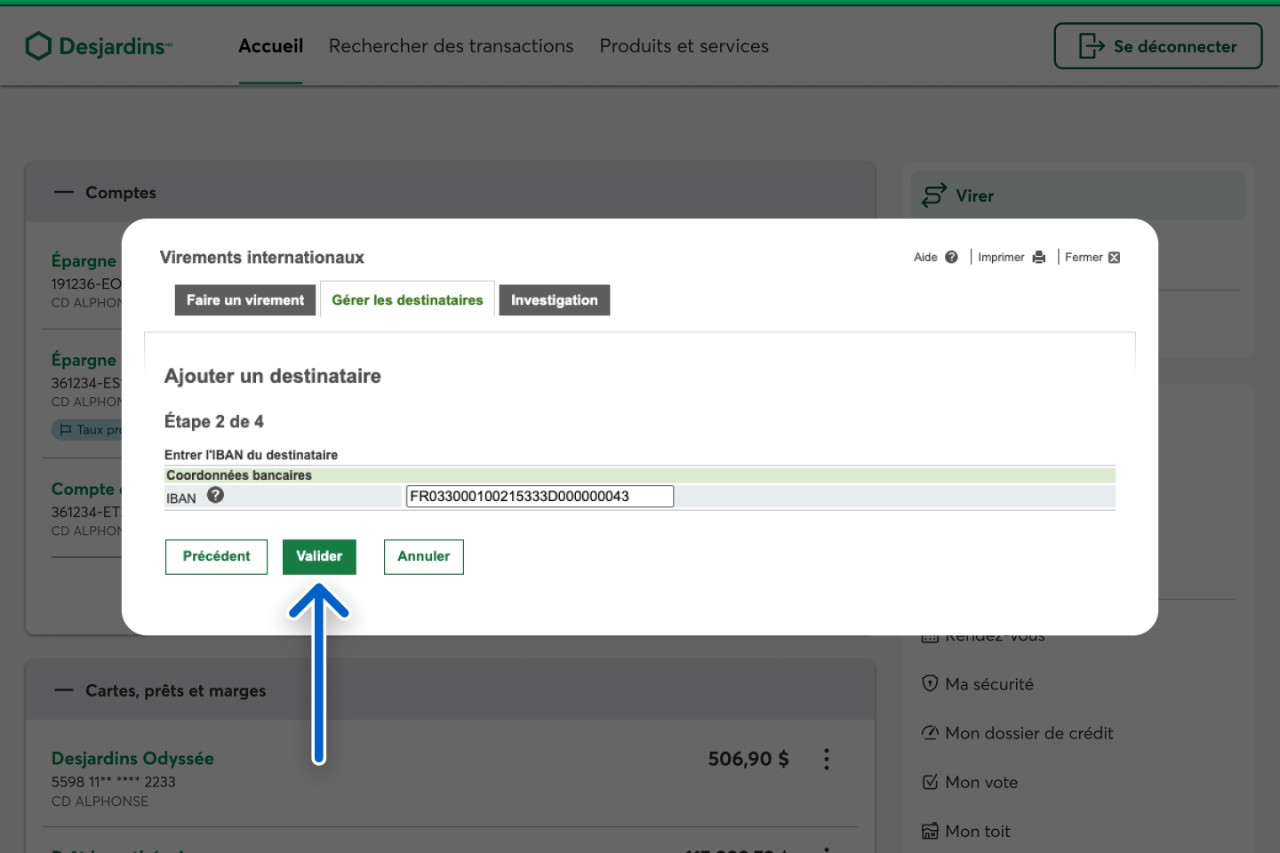
Task: Click the Fermer X icon
Action: (x=1114, y=257)
